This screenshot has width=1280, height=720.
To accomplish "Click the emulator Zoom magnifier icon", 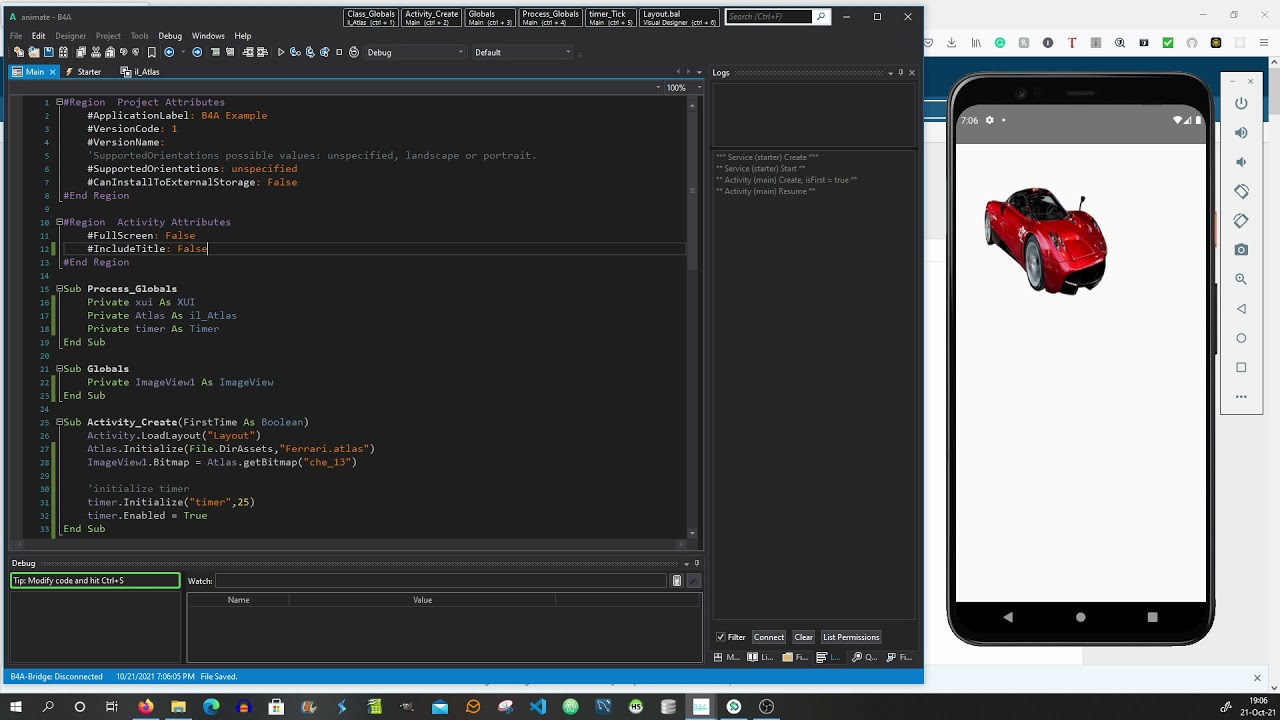I will tap(1241, 279).
